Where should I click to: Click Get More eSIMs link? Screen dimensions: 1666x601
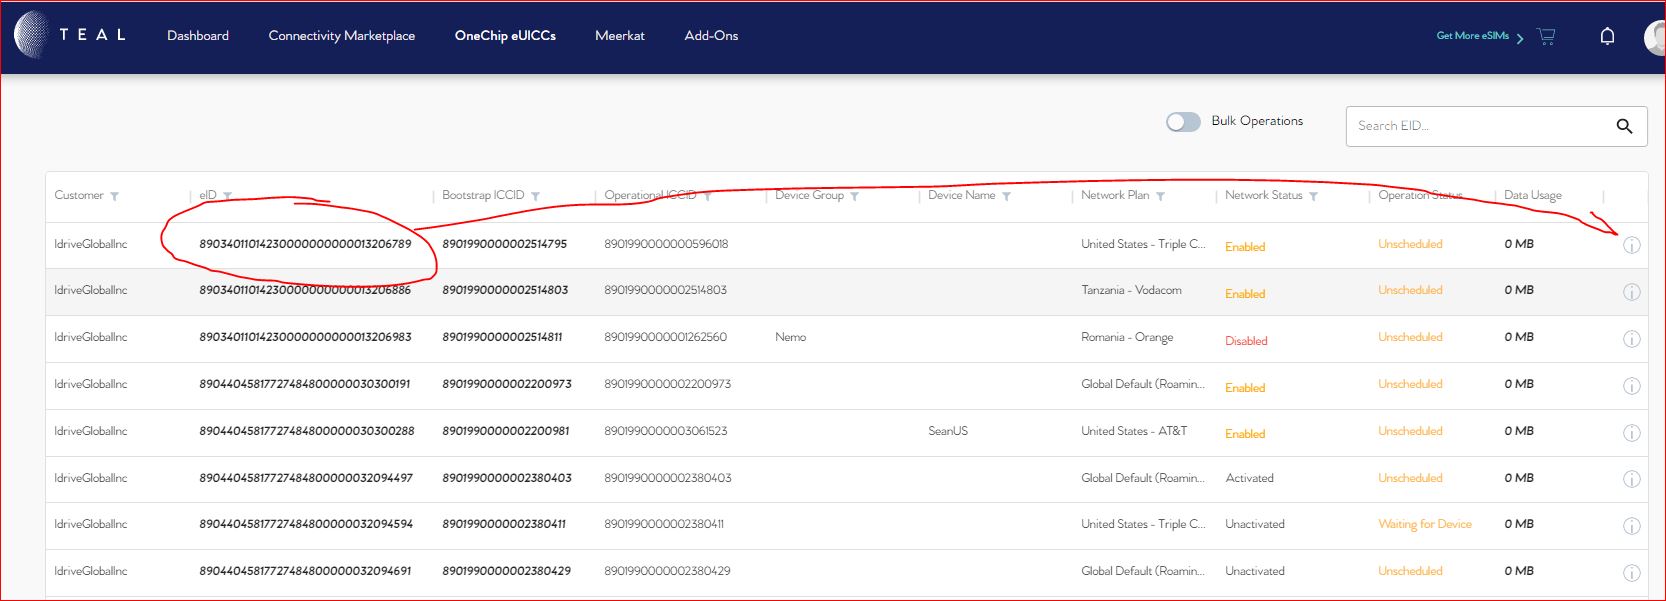[x=1479, y=36]
